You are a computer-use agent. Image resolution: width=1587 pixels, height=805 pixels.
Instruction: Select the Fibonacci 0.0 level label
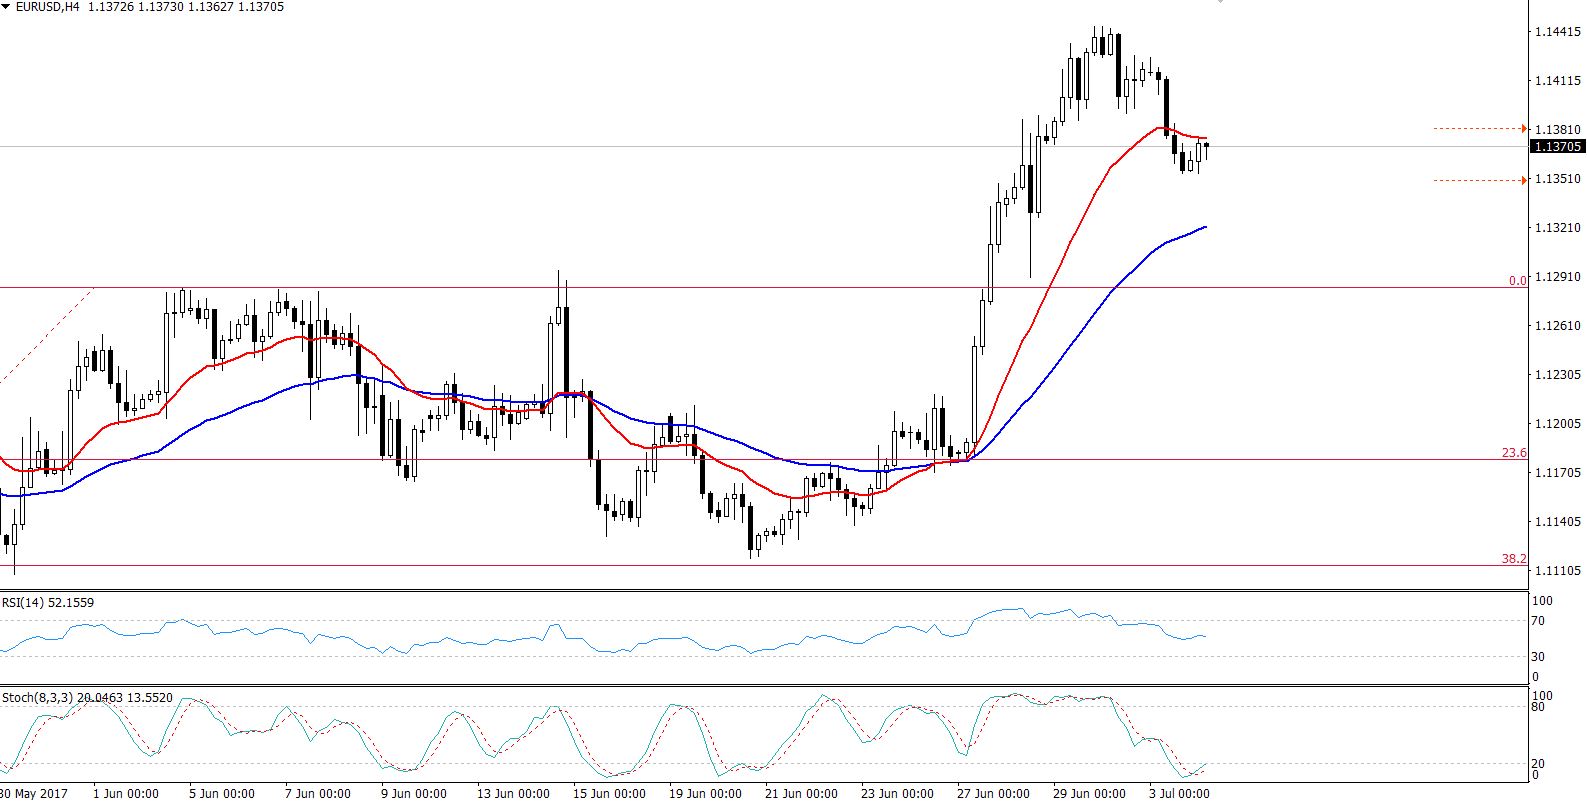[x=1517, y=281]
